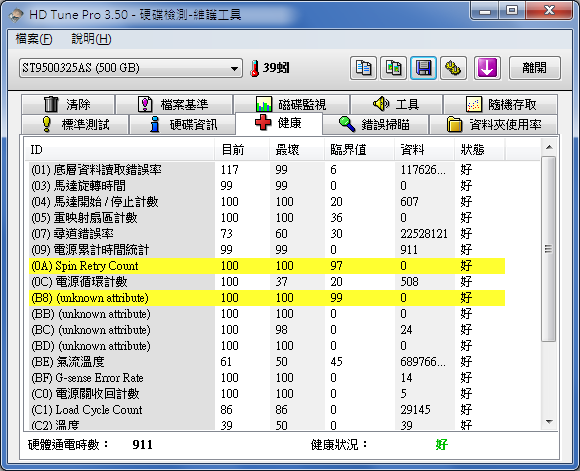Switch to the 工具 tab
Image resolution: width=580 pixels, height=471 pixels.
[396, 104]
